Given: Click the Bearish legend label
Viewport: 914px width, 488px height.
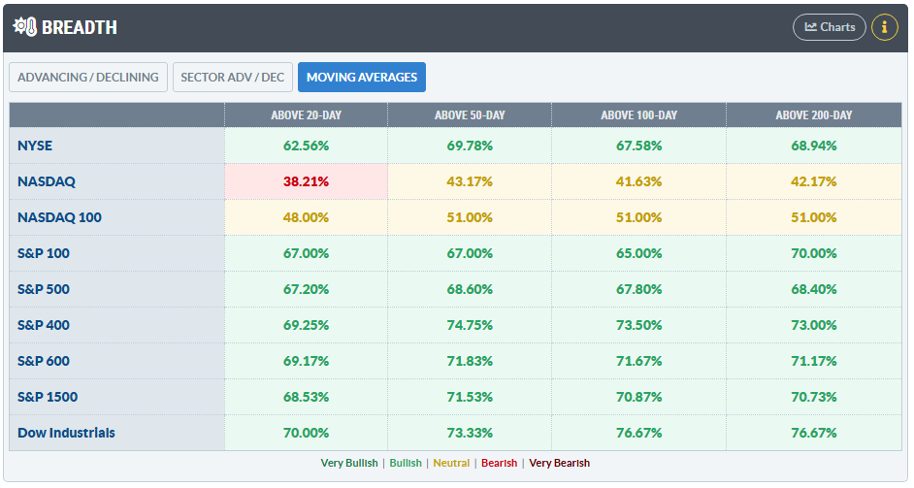Looking at the screenshot, I should (499, 463).
